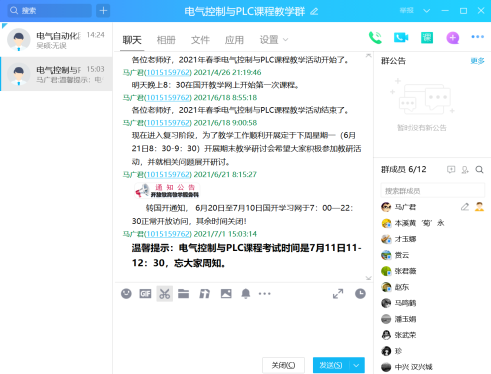Screen dimensions: 491x374
Task: Click the 搜索 box at top left
Action: (50, 11)
